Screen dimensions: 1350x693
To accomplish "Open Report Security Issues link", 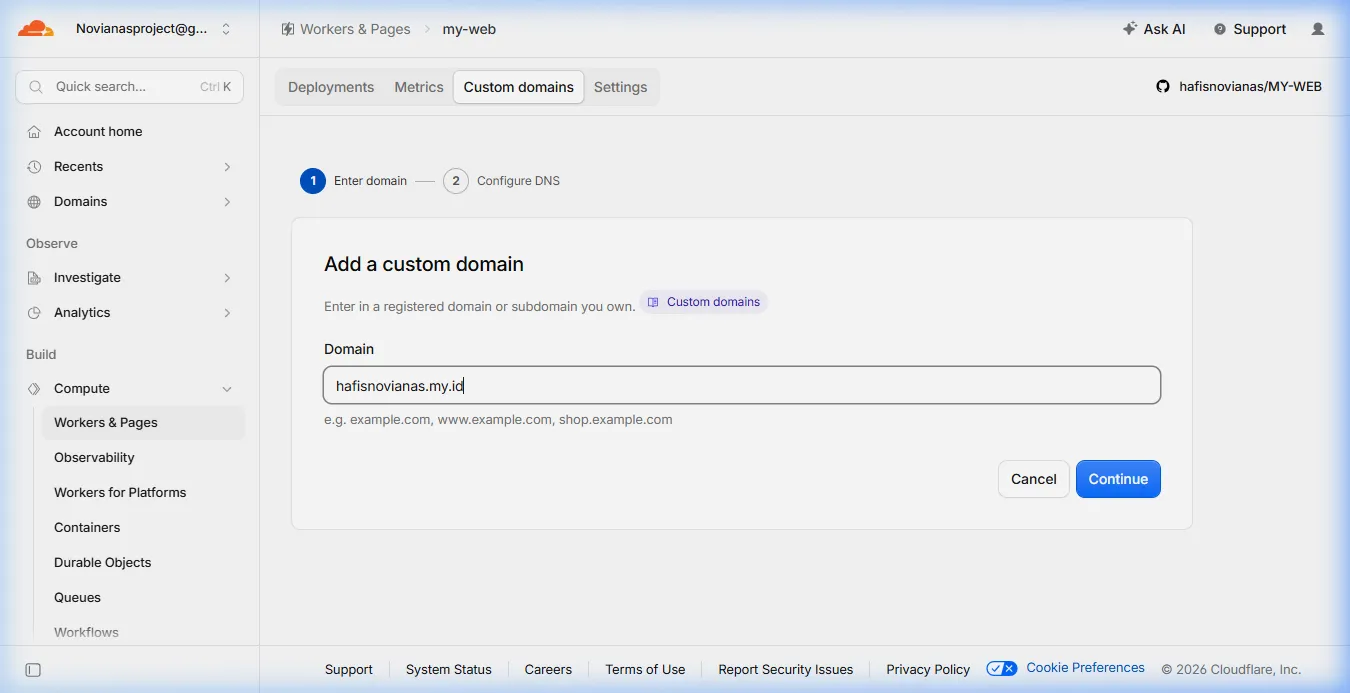I will 786,670.
